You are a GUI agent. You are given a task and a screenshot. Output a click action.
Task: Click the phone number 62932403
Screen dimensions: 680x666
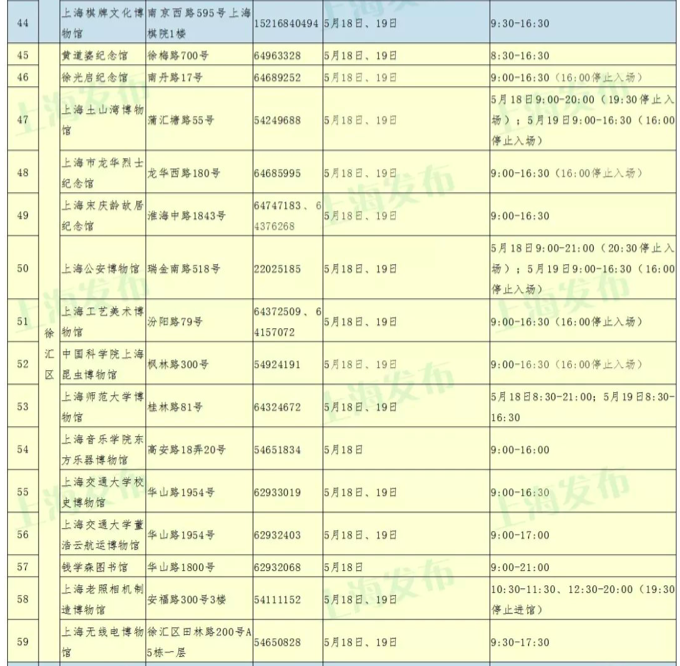tap(277, 535)
